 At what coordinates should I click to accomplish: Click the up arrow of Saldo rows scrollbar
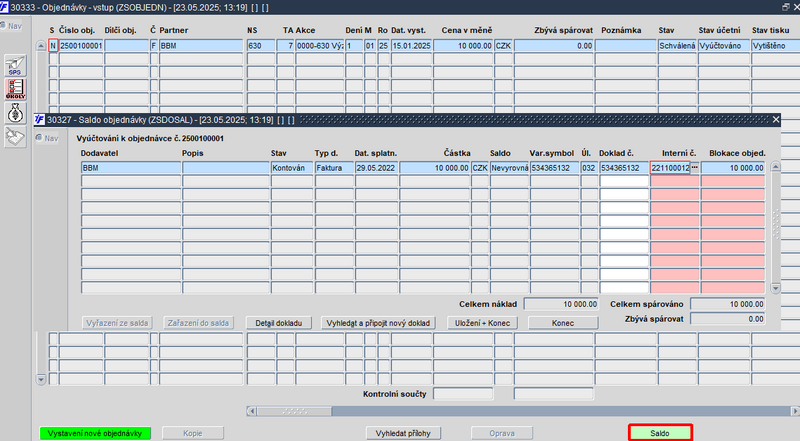coord(776,166)
